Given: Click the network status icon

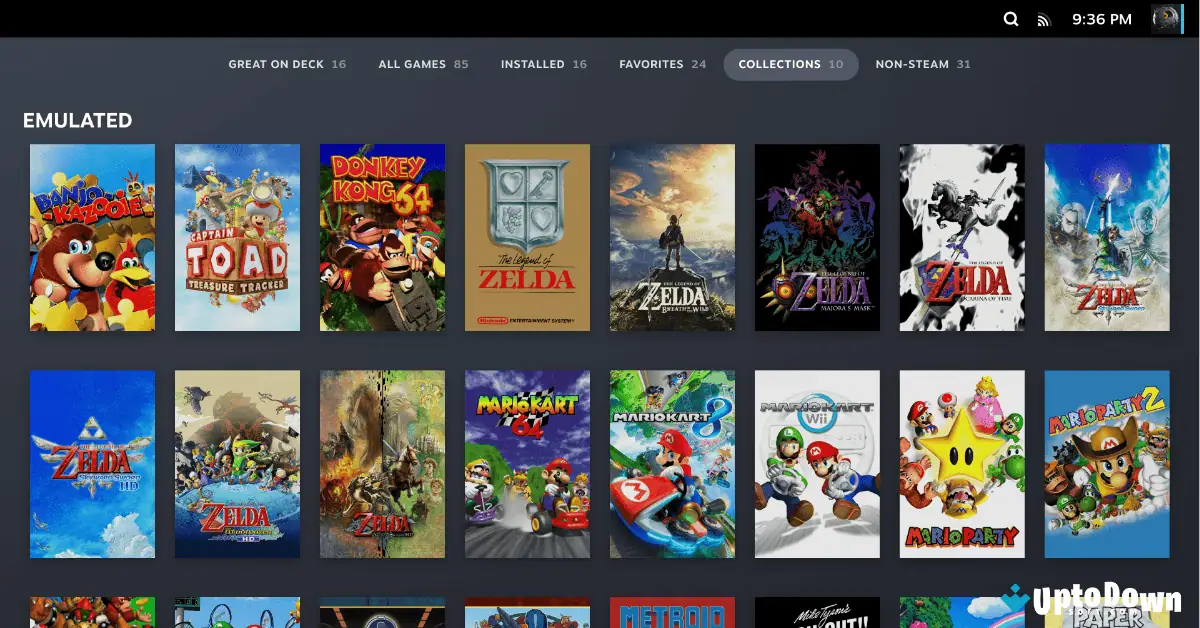Looking at the screenshot, I should 1046,18.
